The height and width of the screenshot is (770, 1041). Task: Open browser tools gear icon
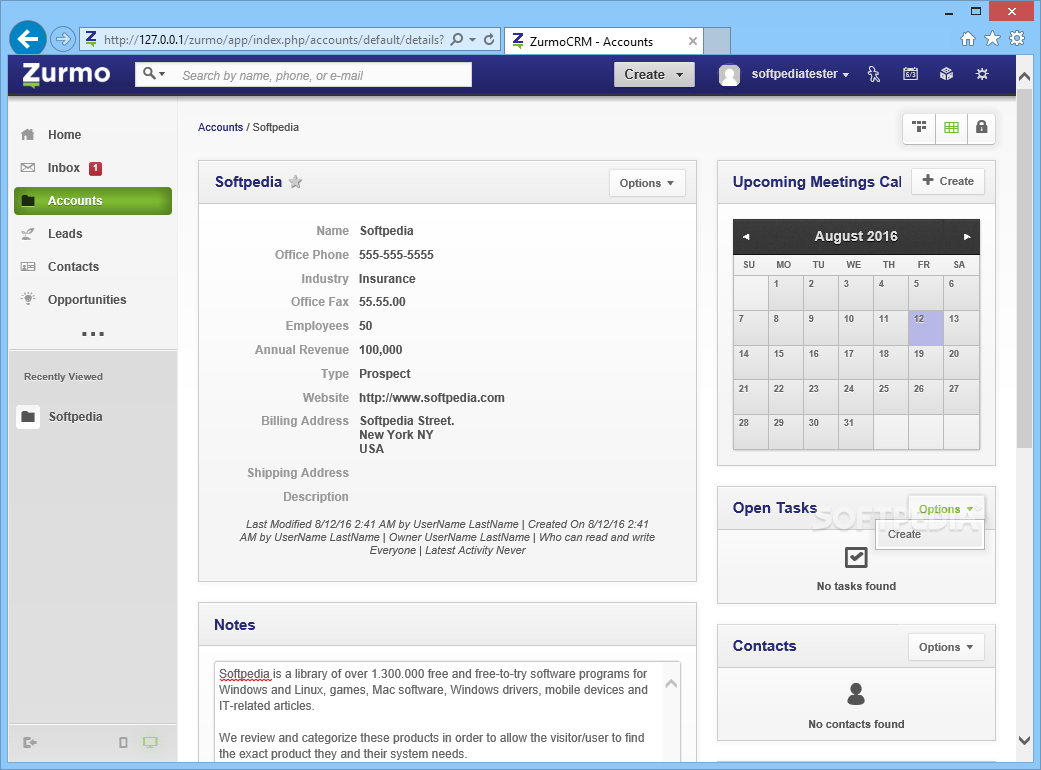(1017, 38)
